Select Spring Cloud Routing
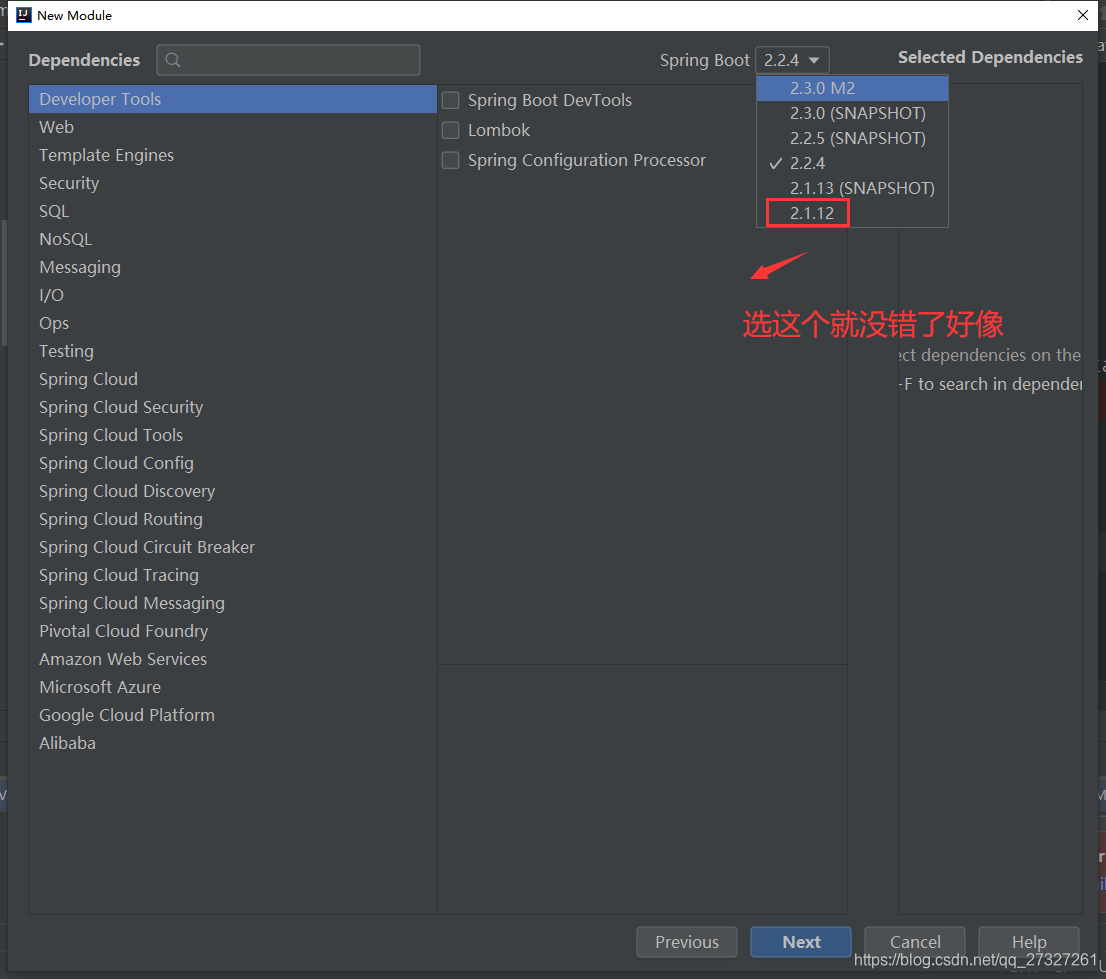 [233, 519]
